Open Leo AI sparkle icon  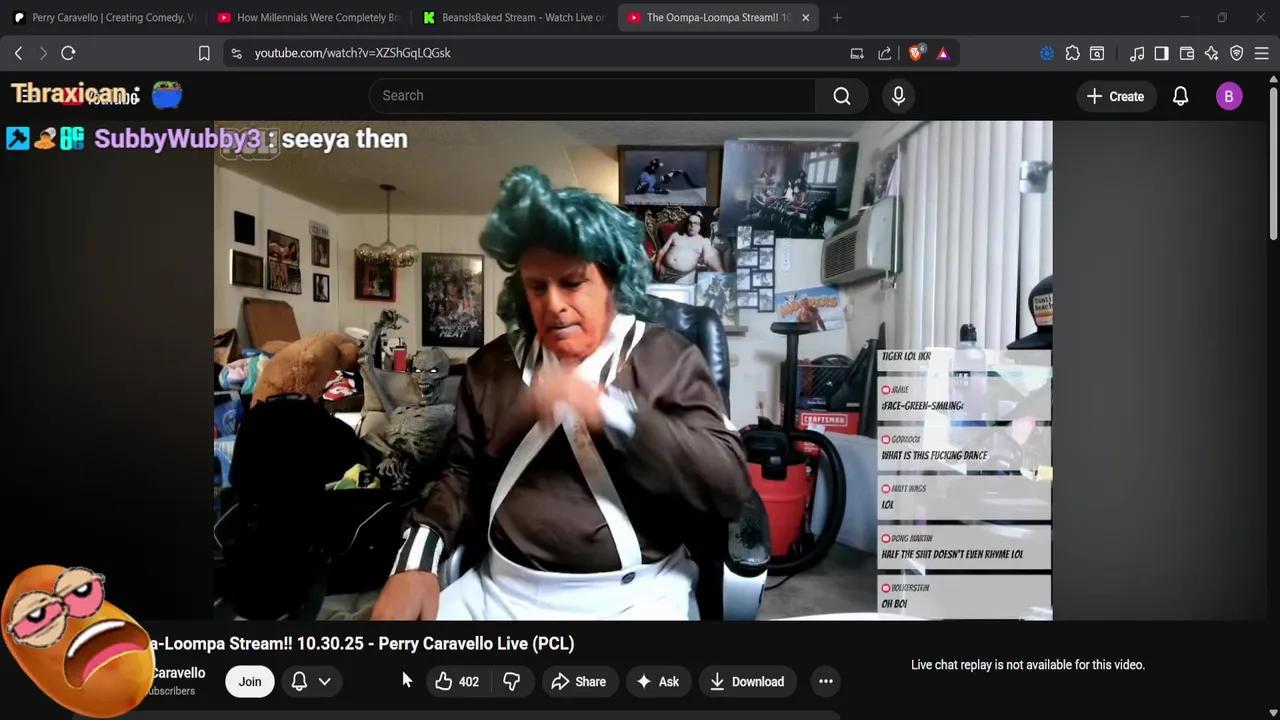pos(1212,53)
